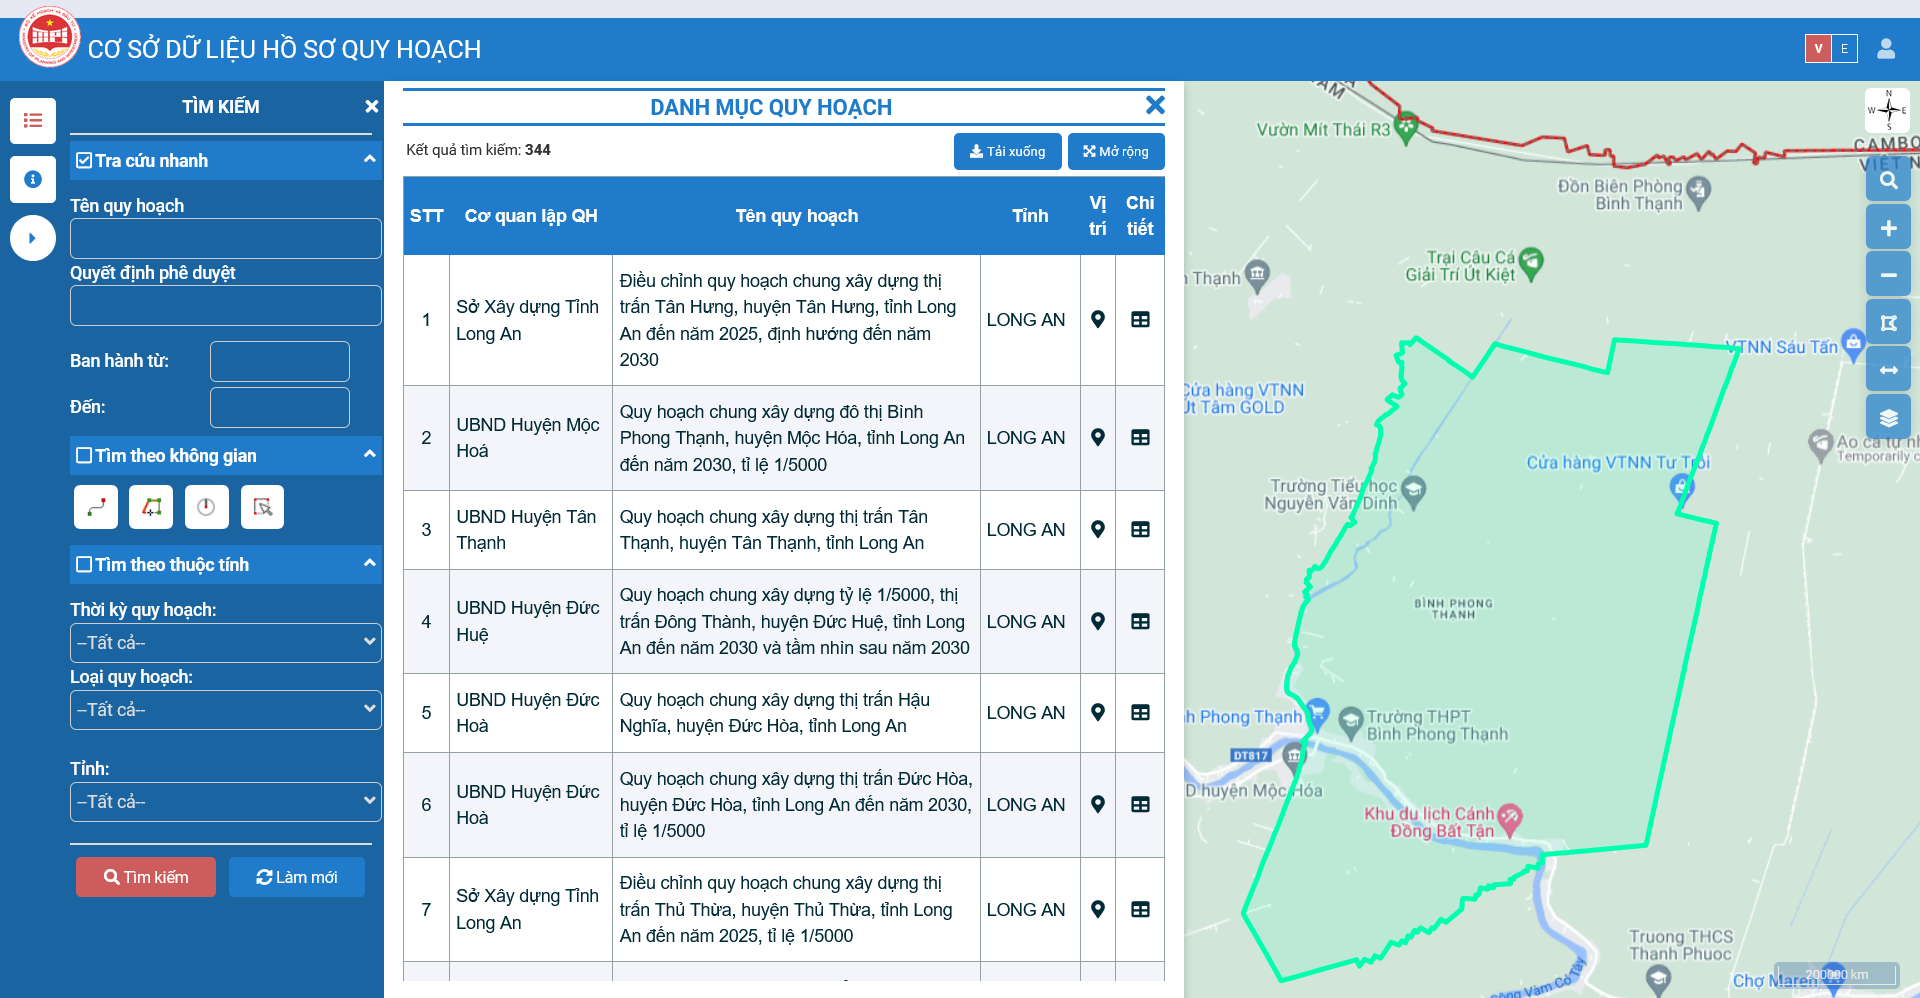The height and width of the screenshot is (998, 1920).
Task: Open the Tỉnh dropdown
Action: (226, 802)
